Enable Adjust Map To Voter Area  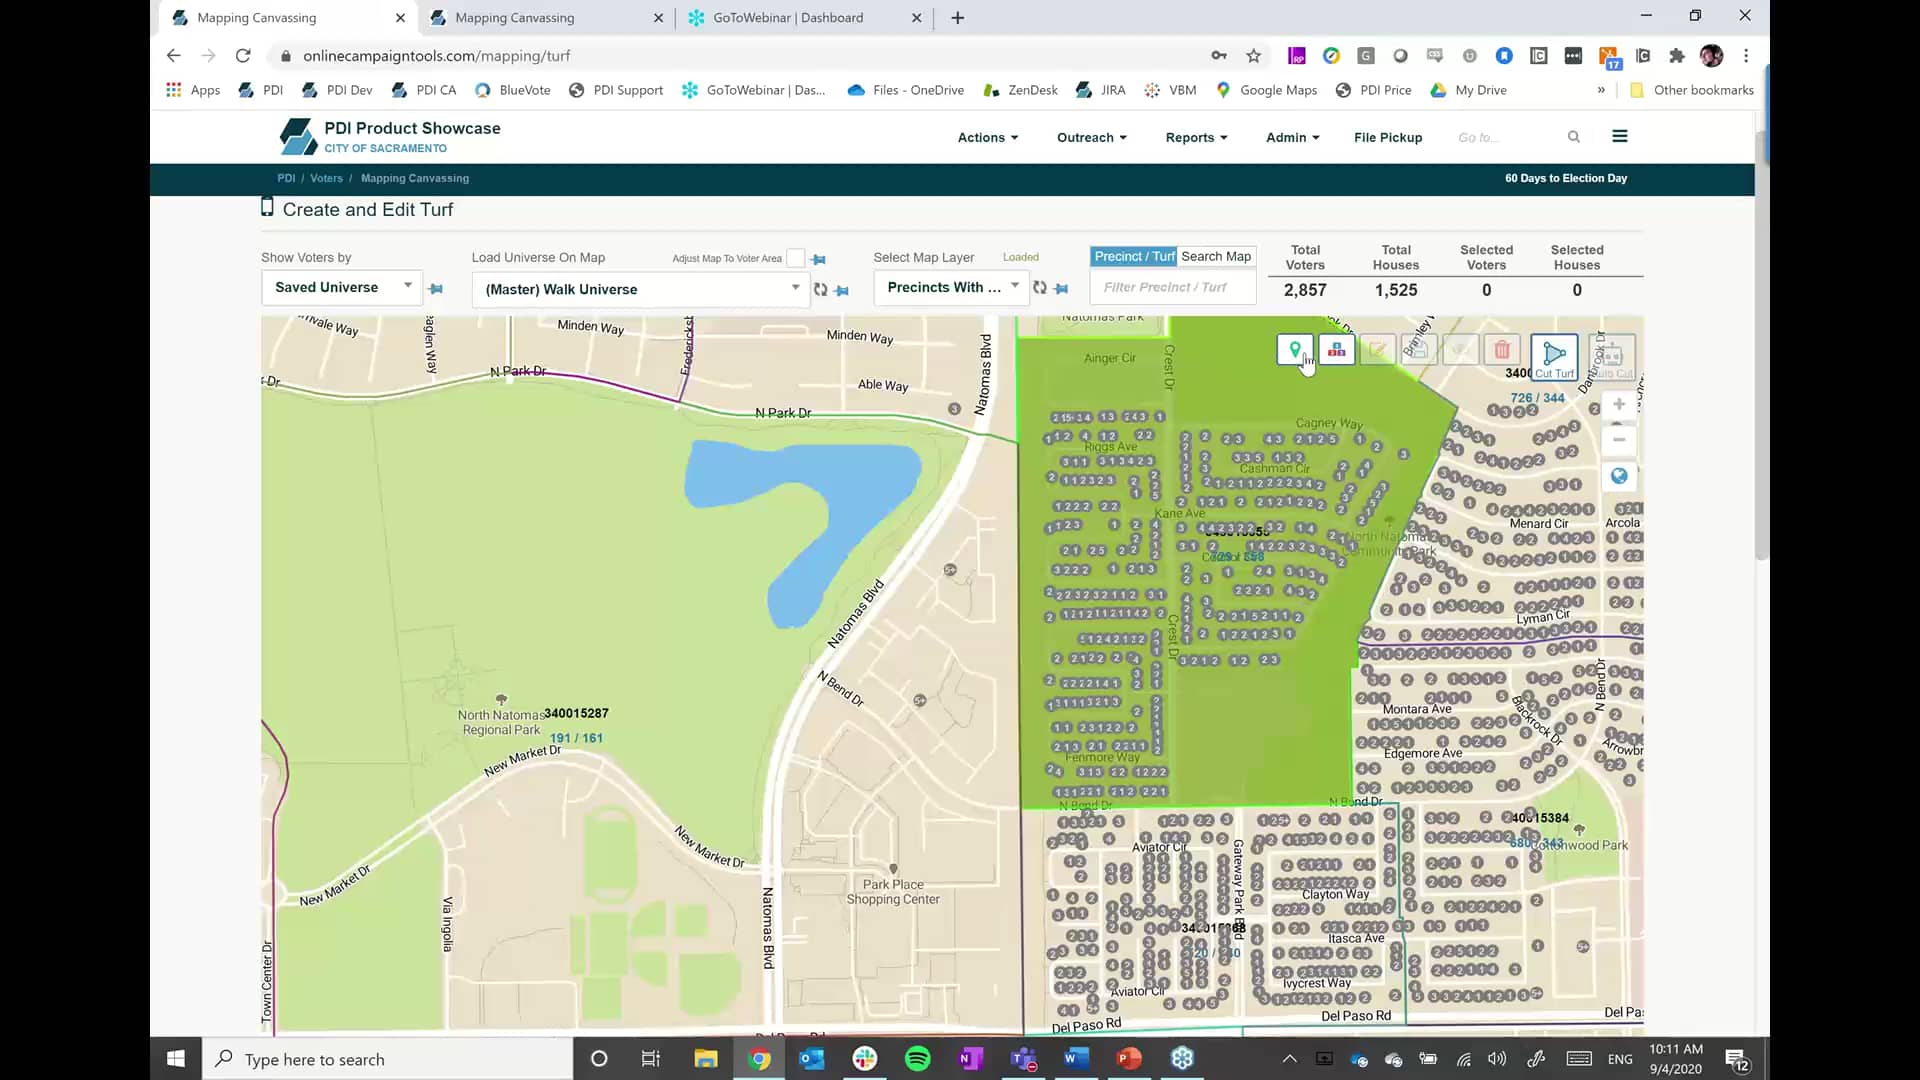point(794,258)
